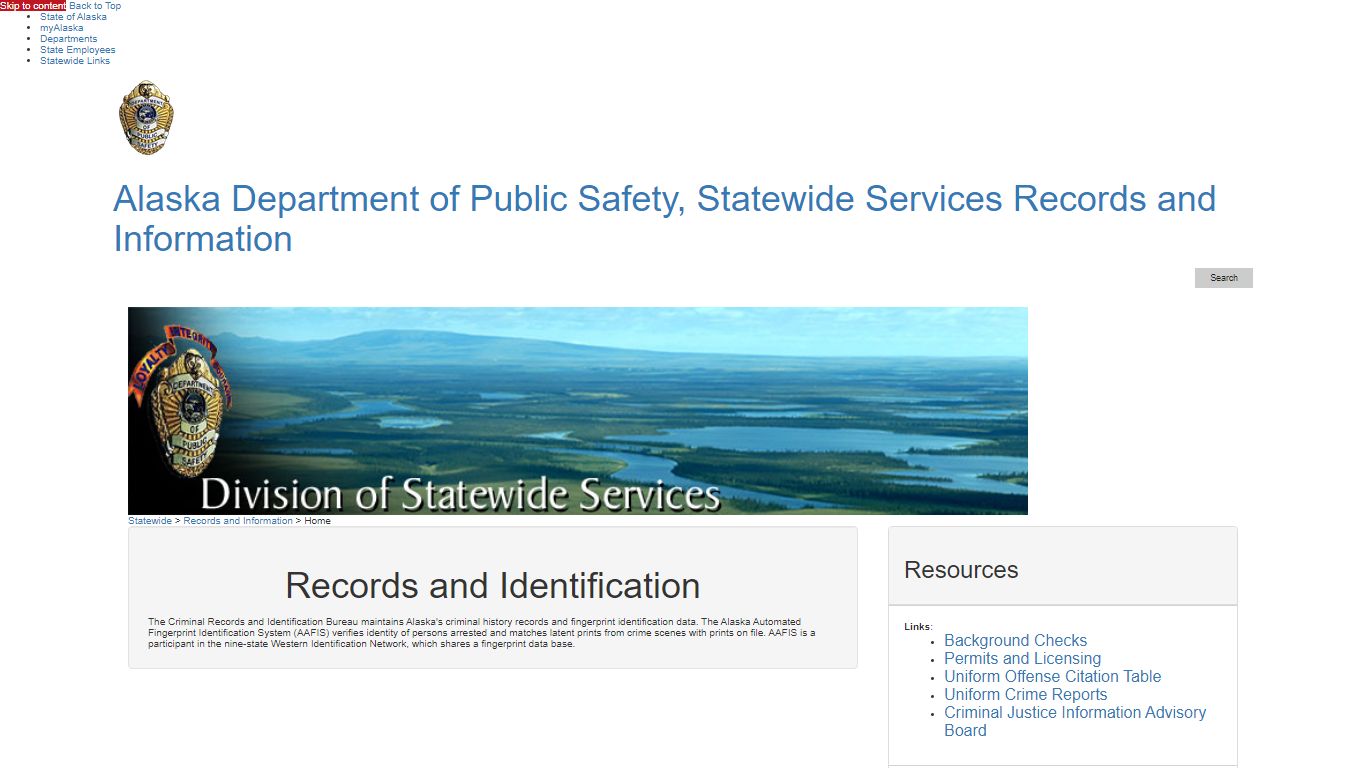Viewport: 1366px width, 768px height.
Task: Go to Records and Information breadcrumb
Action: pyautogui.click(x=238, y=521)
